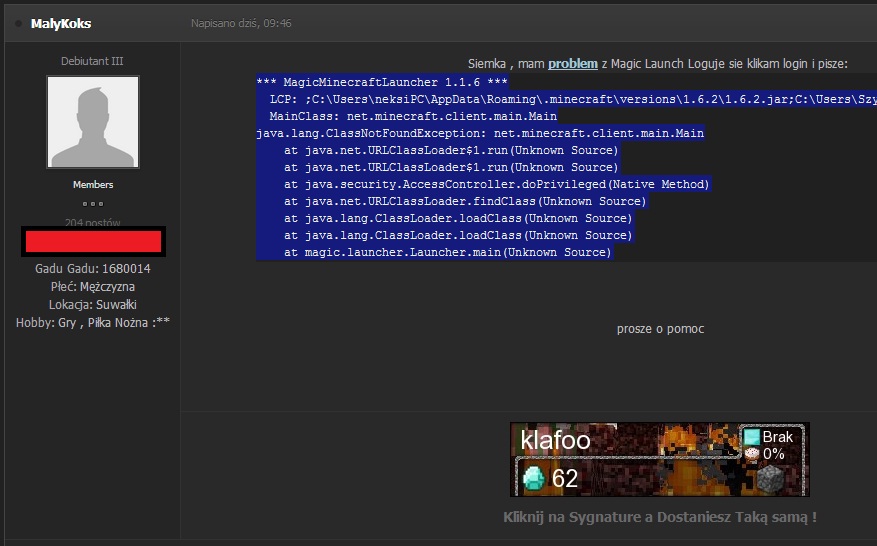
Task: Click the "204 postów" post count
Action: tap(92, 222)
